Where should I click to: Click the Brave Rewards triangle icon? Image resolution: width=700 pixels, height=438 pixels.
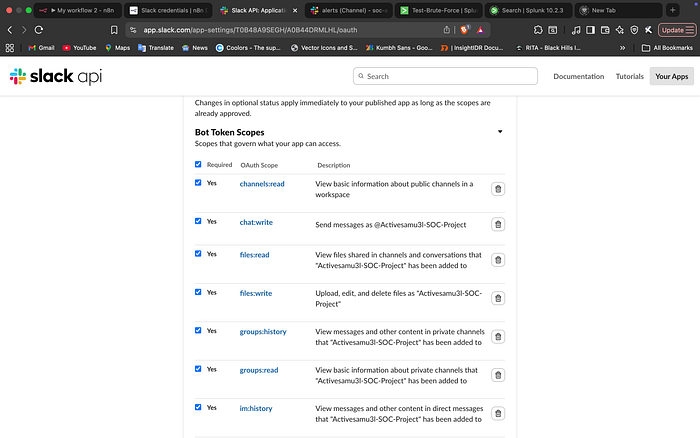[480, 30]
